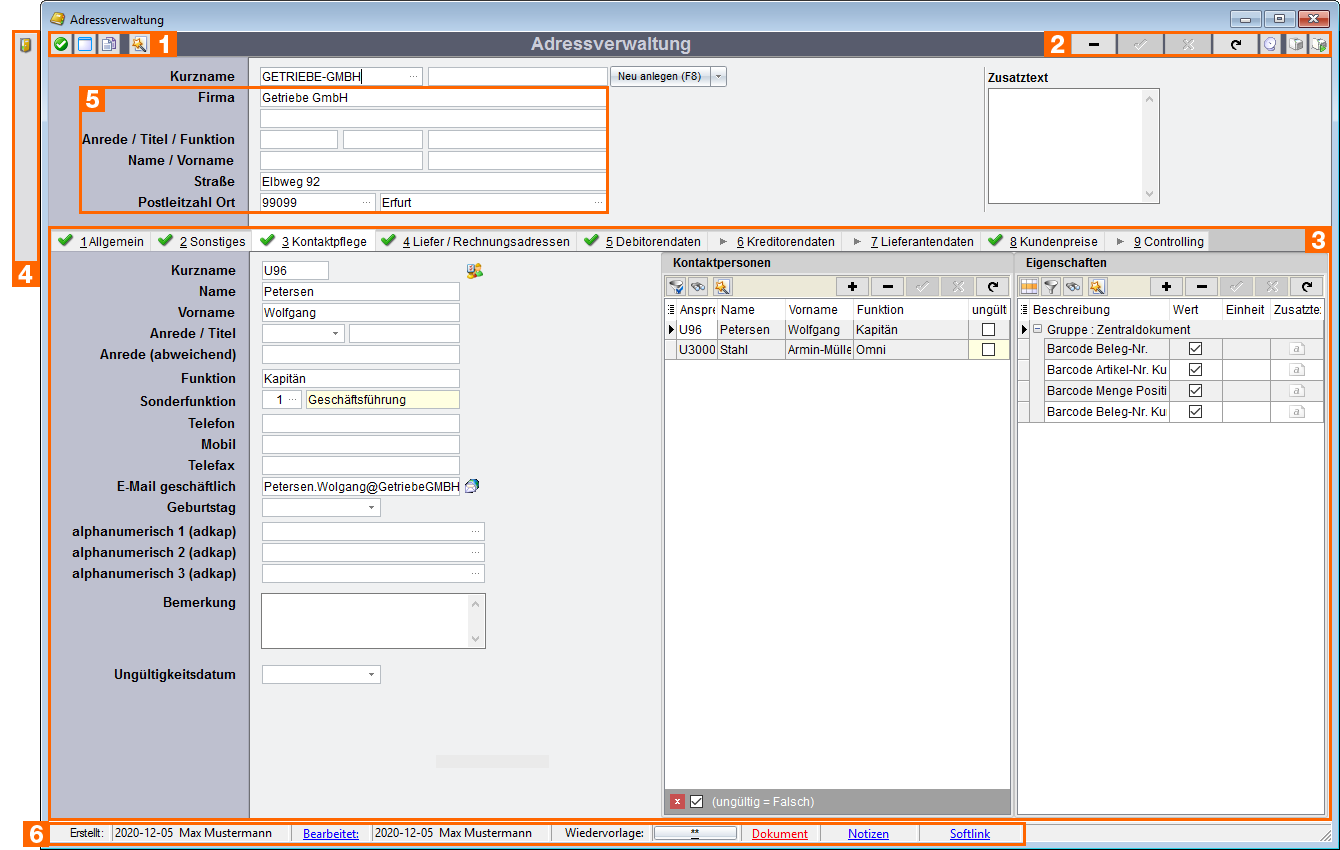Click the yellow database icon in left sidebar
This screenshot has height=850, width=1340.
point(26,45)
